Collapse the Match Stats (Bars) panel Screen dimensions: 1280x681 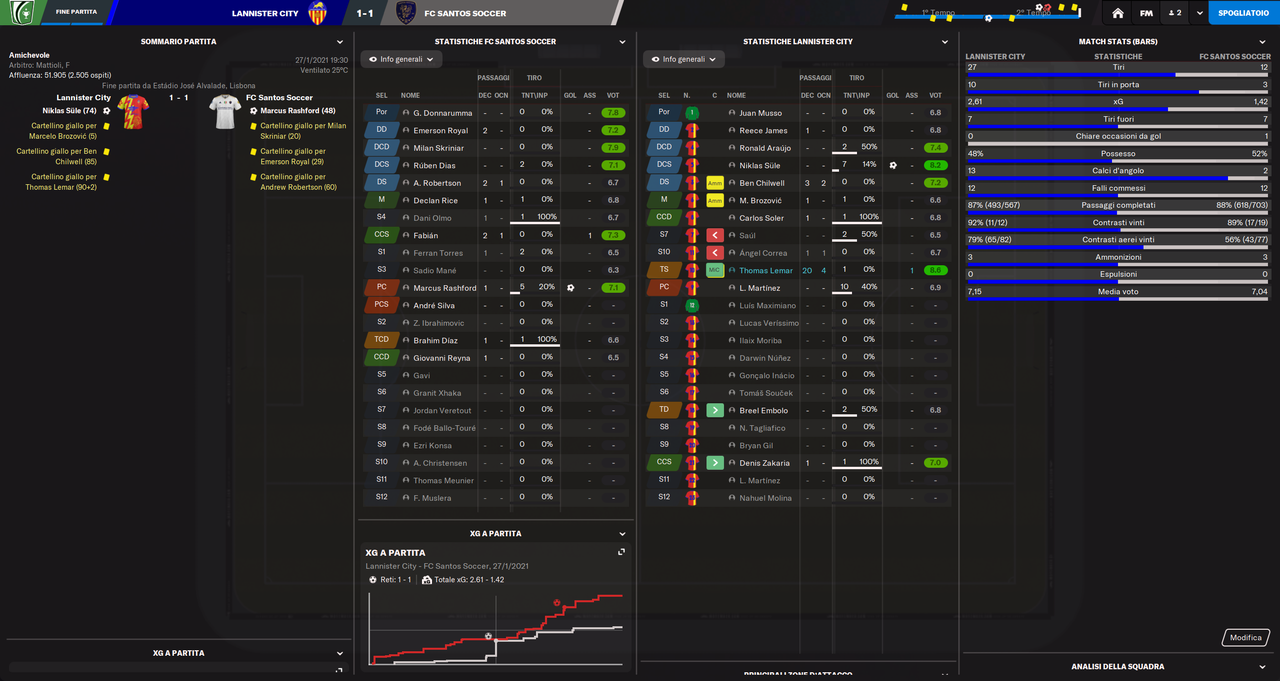click(x=1262, y=42)
